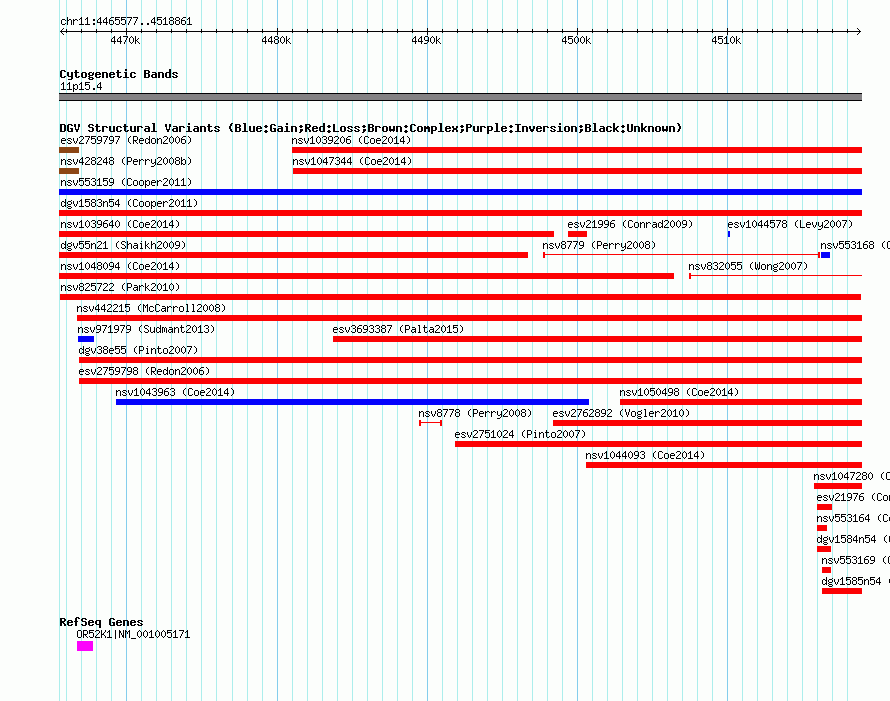
Task: Click the Cytogenetic Bands track title
Action: pyautogui.click(x=119, y=74)
